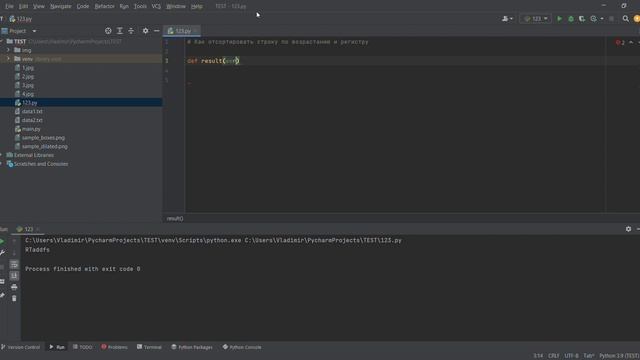640x360 pixels.
Task: Expand the img folder
Action: tap(9, 50)
